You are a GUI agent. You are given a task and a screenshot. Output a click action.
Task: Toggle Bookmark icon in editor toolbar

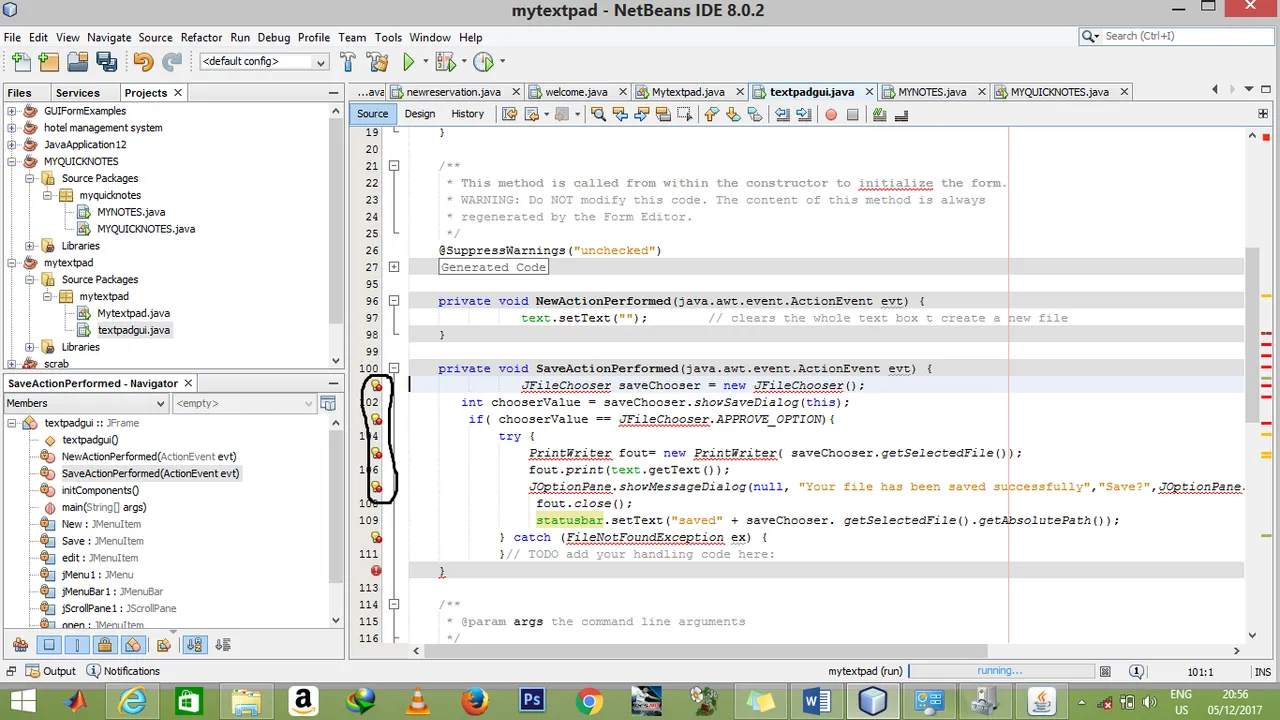754,114
